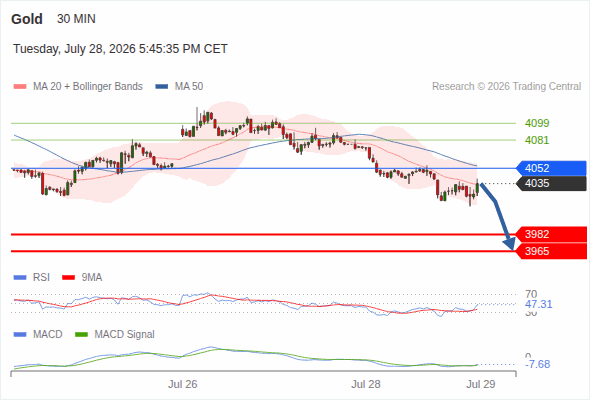590x400 pixels.
Task: Click the RSI value 47.31 label
Action: point(539,304)
